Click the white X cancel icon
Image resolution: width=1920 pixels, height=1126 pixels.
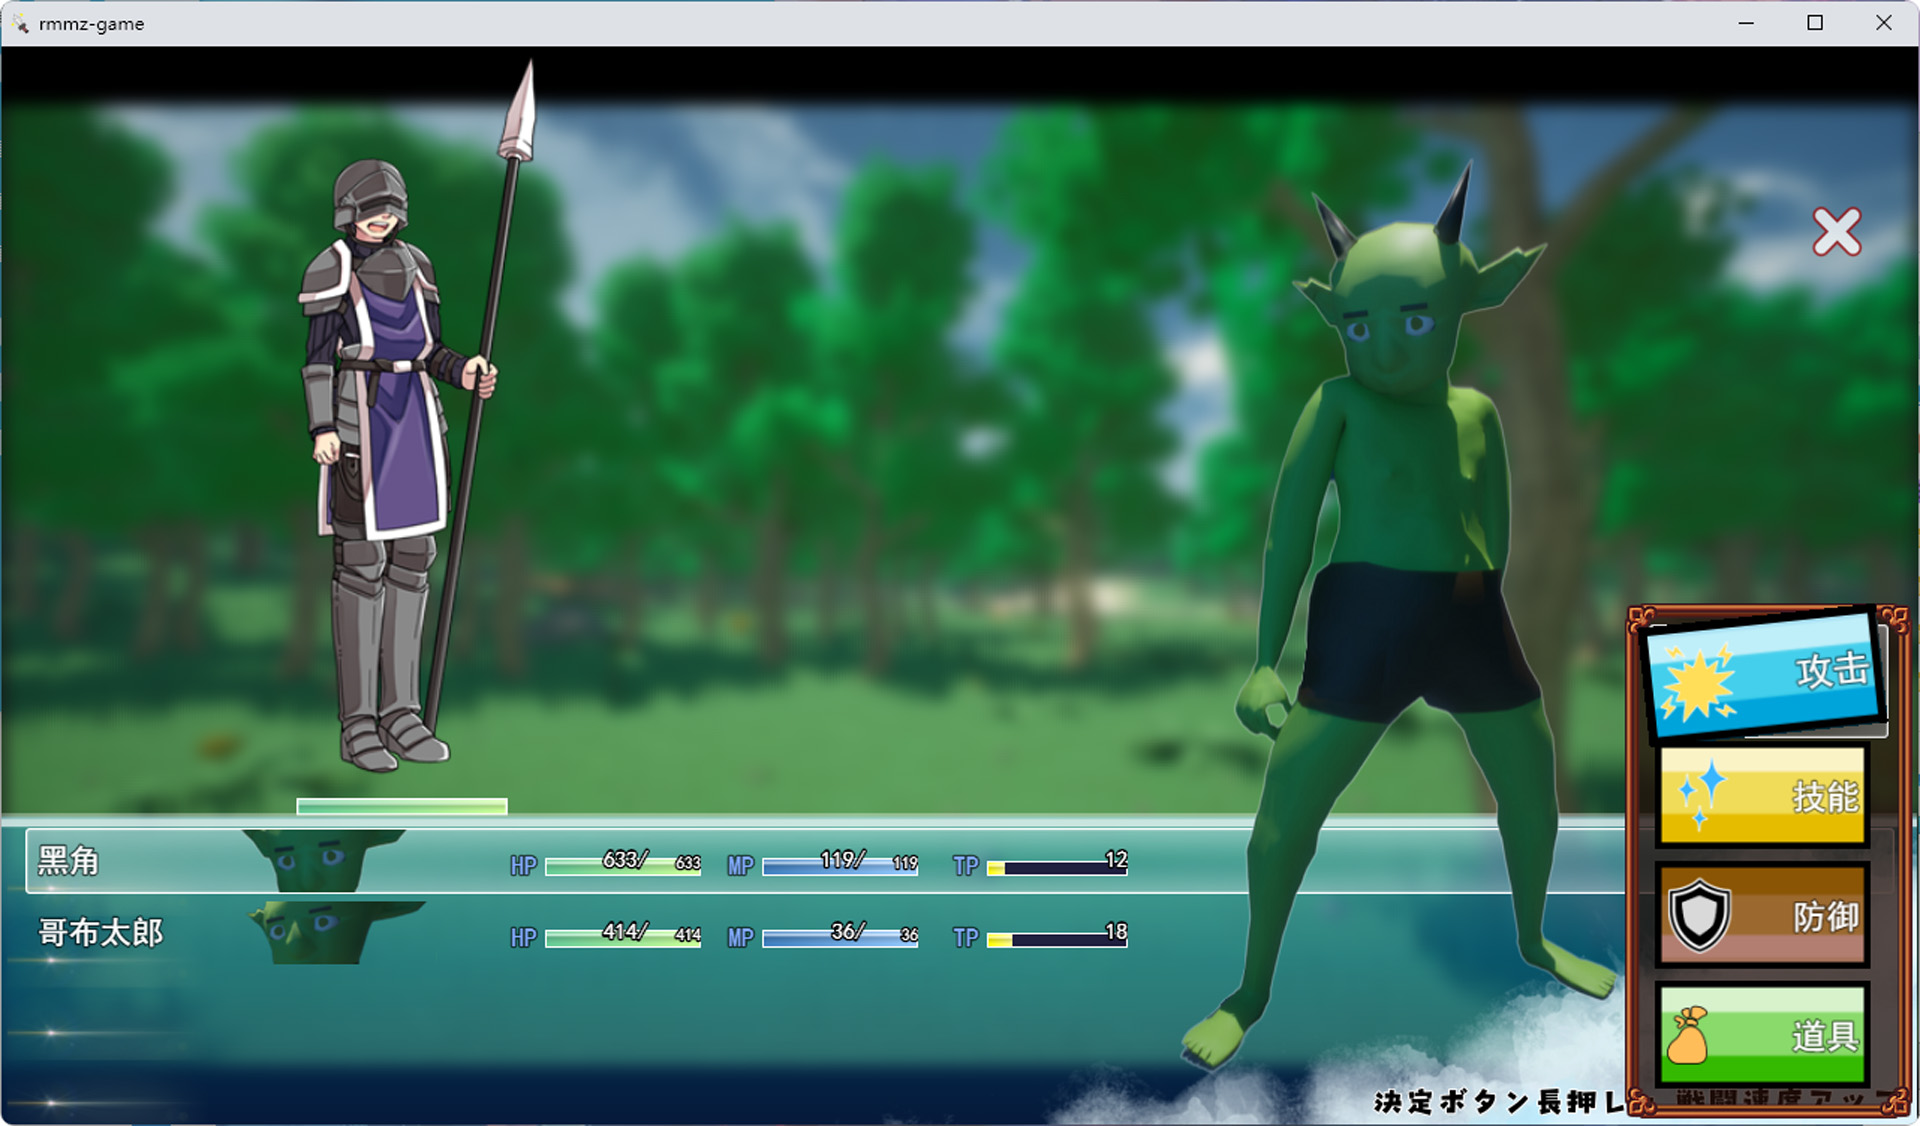click(x=1836, y=232)
